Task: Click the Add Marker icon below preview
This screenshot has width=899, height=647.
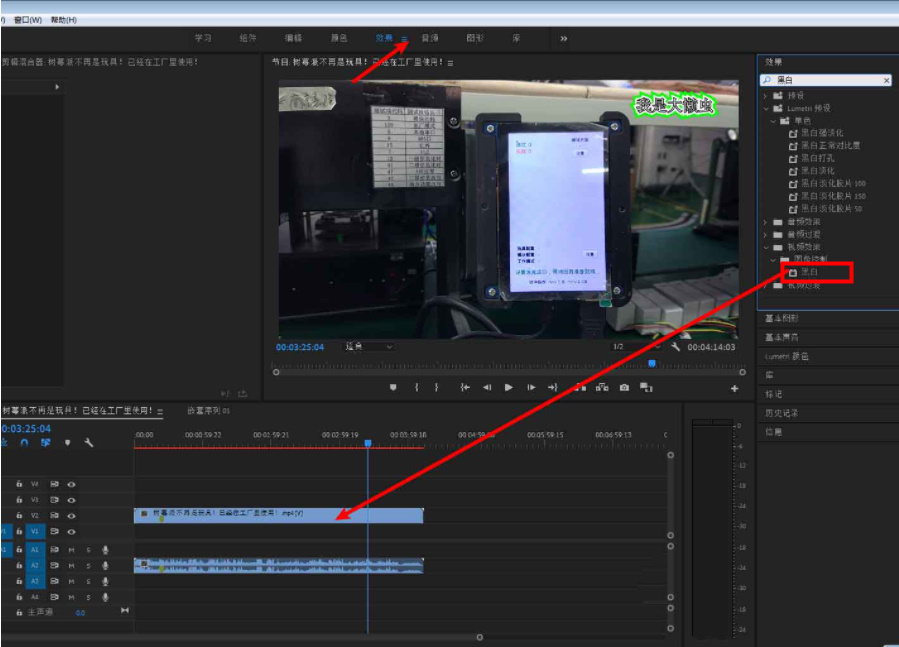Action: coord(393,387)
